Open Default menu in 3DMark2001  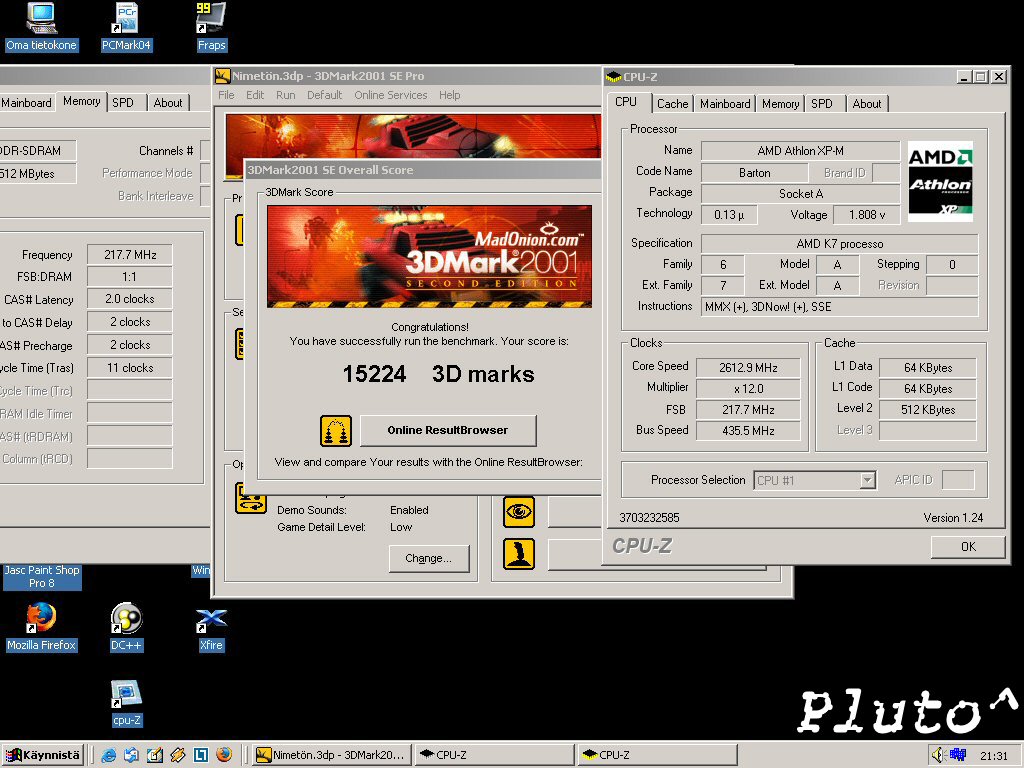coord(325,95)
